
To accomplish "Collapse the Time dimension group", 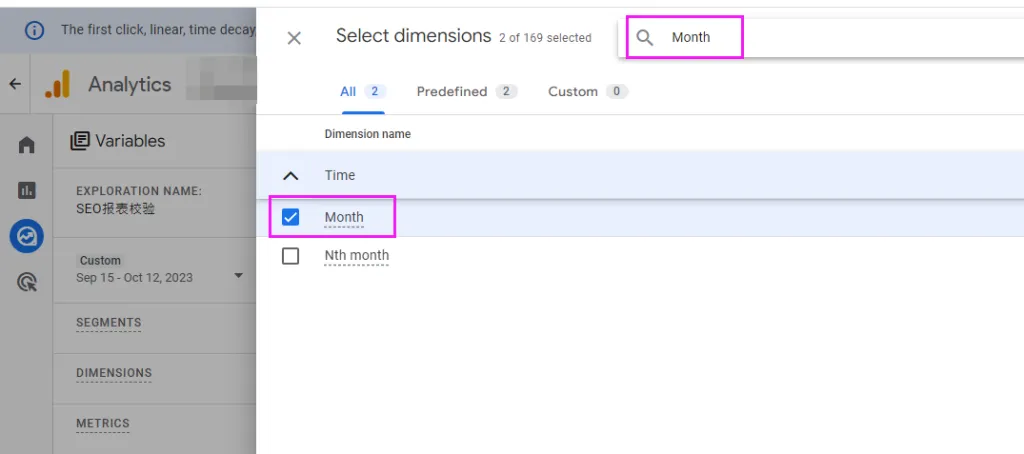I will [x=291, y=175].
